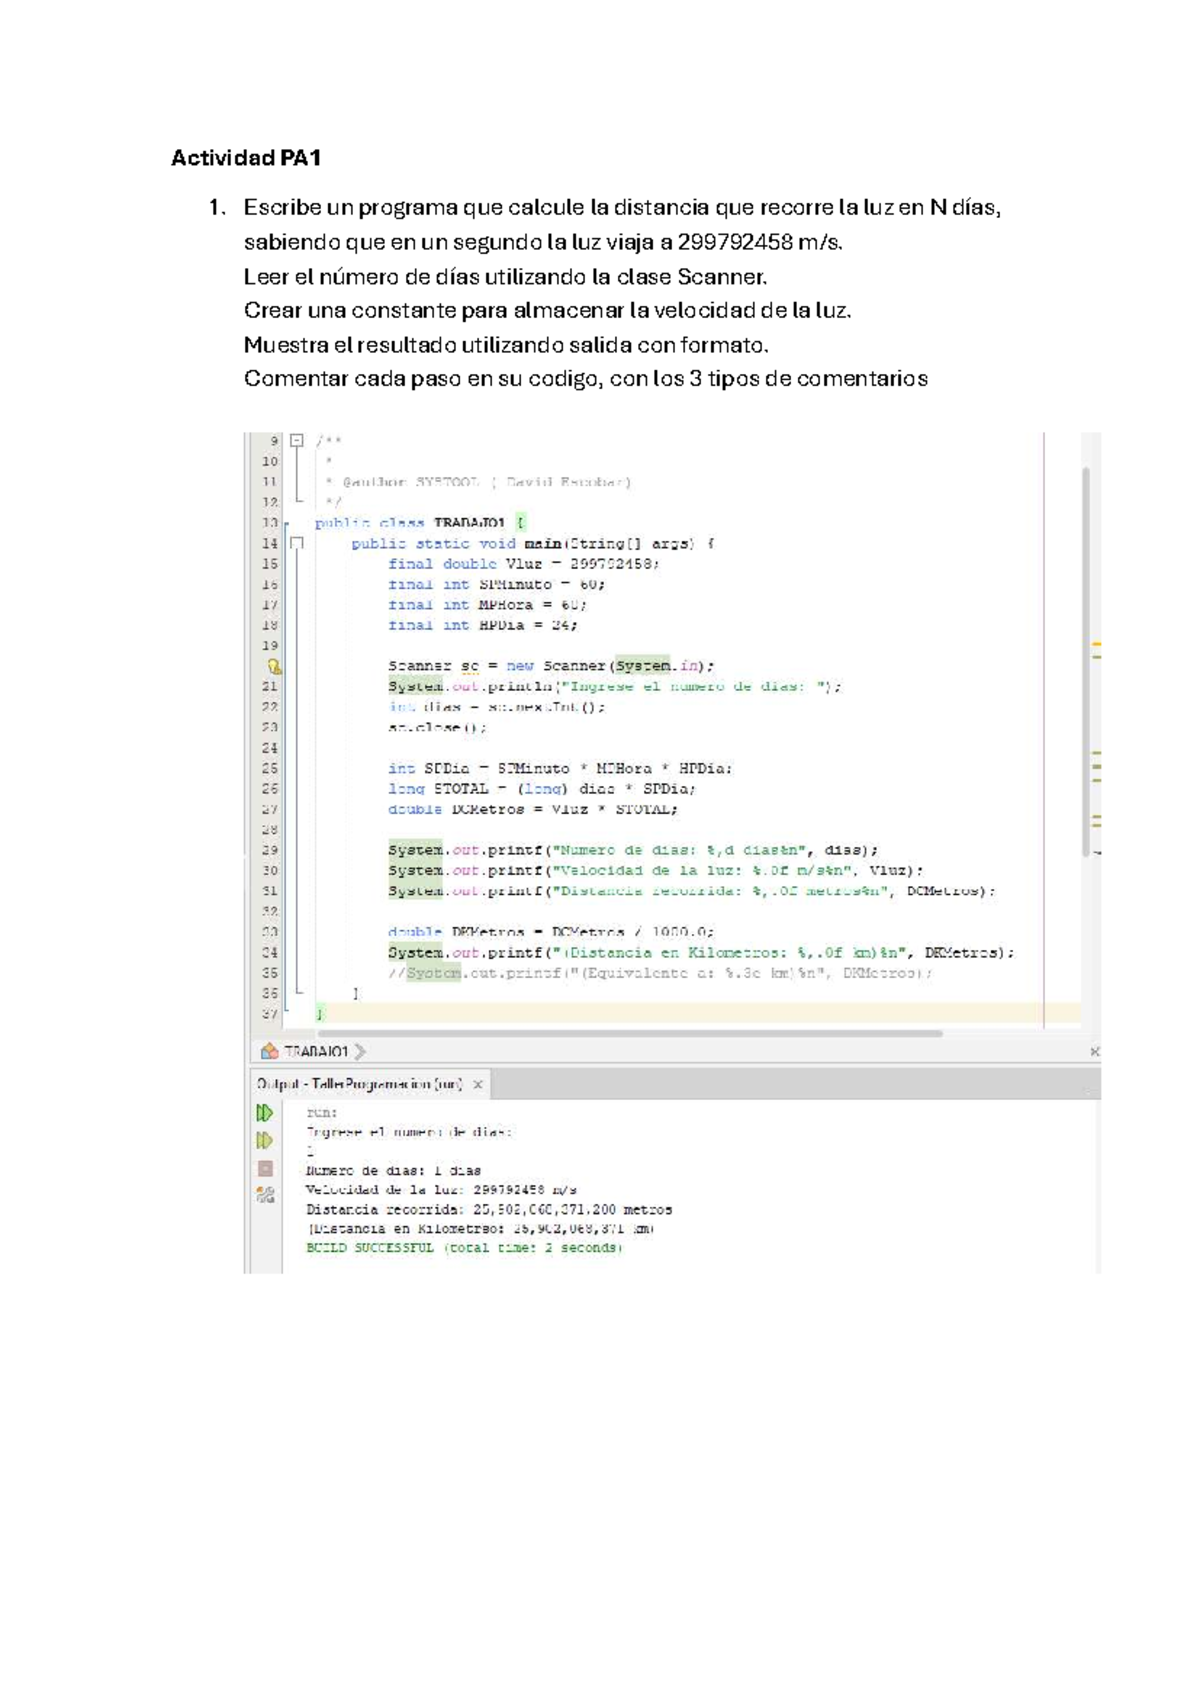This screenshot has height=1696, width=1200.
Task: Click the breadcrumb chevron after TRABAJO1
Action: [360, 1051]
